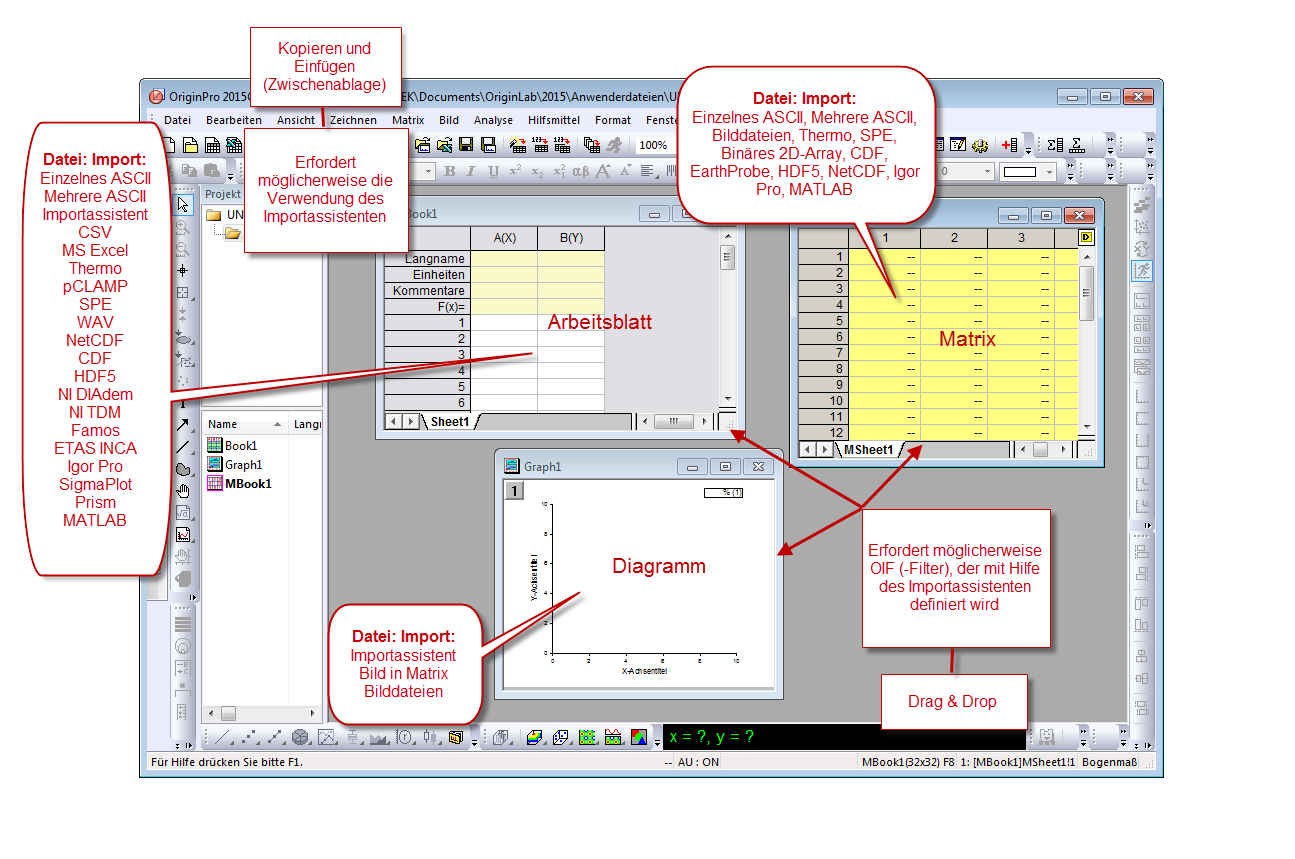Sort project list by Name column header
This screenshot has height=859, width=1295.
[x=245, y=424]
